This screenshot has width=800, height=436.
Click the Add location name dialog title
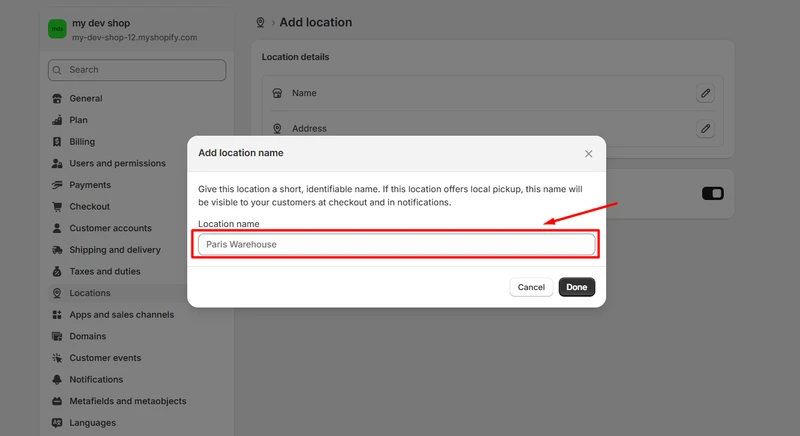pyautogui.click(x=241, y=153)
